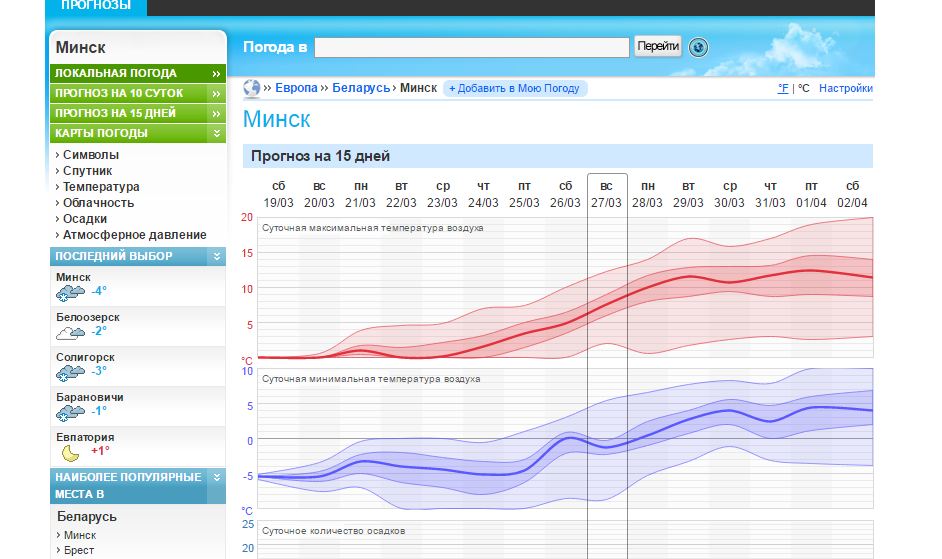Collapse the Последний выбор panel
942x559 pixels.
coord(217,257)
